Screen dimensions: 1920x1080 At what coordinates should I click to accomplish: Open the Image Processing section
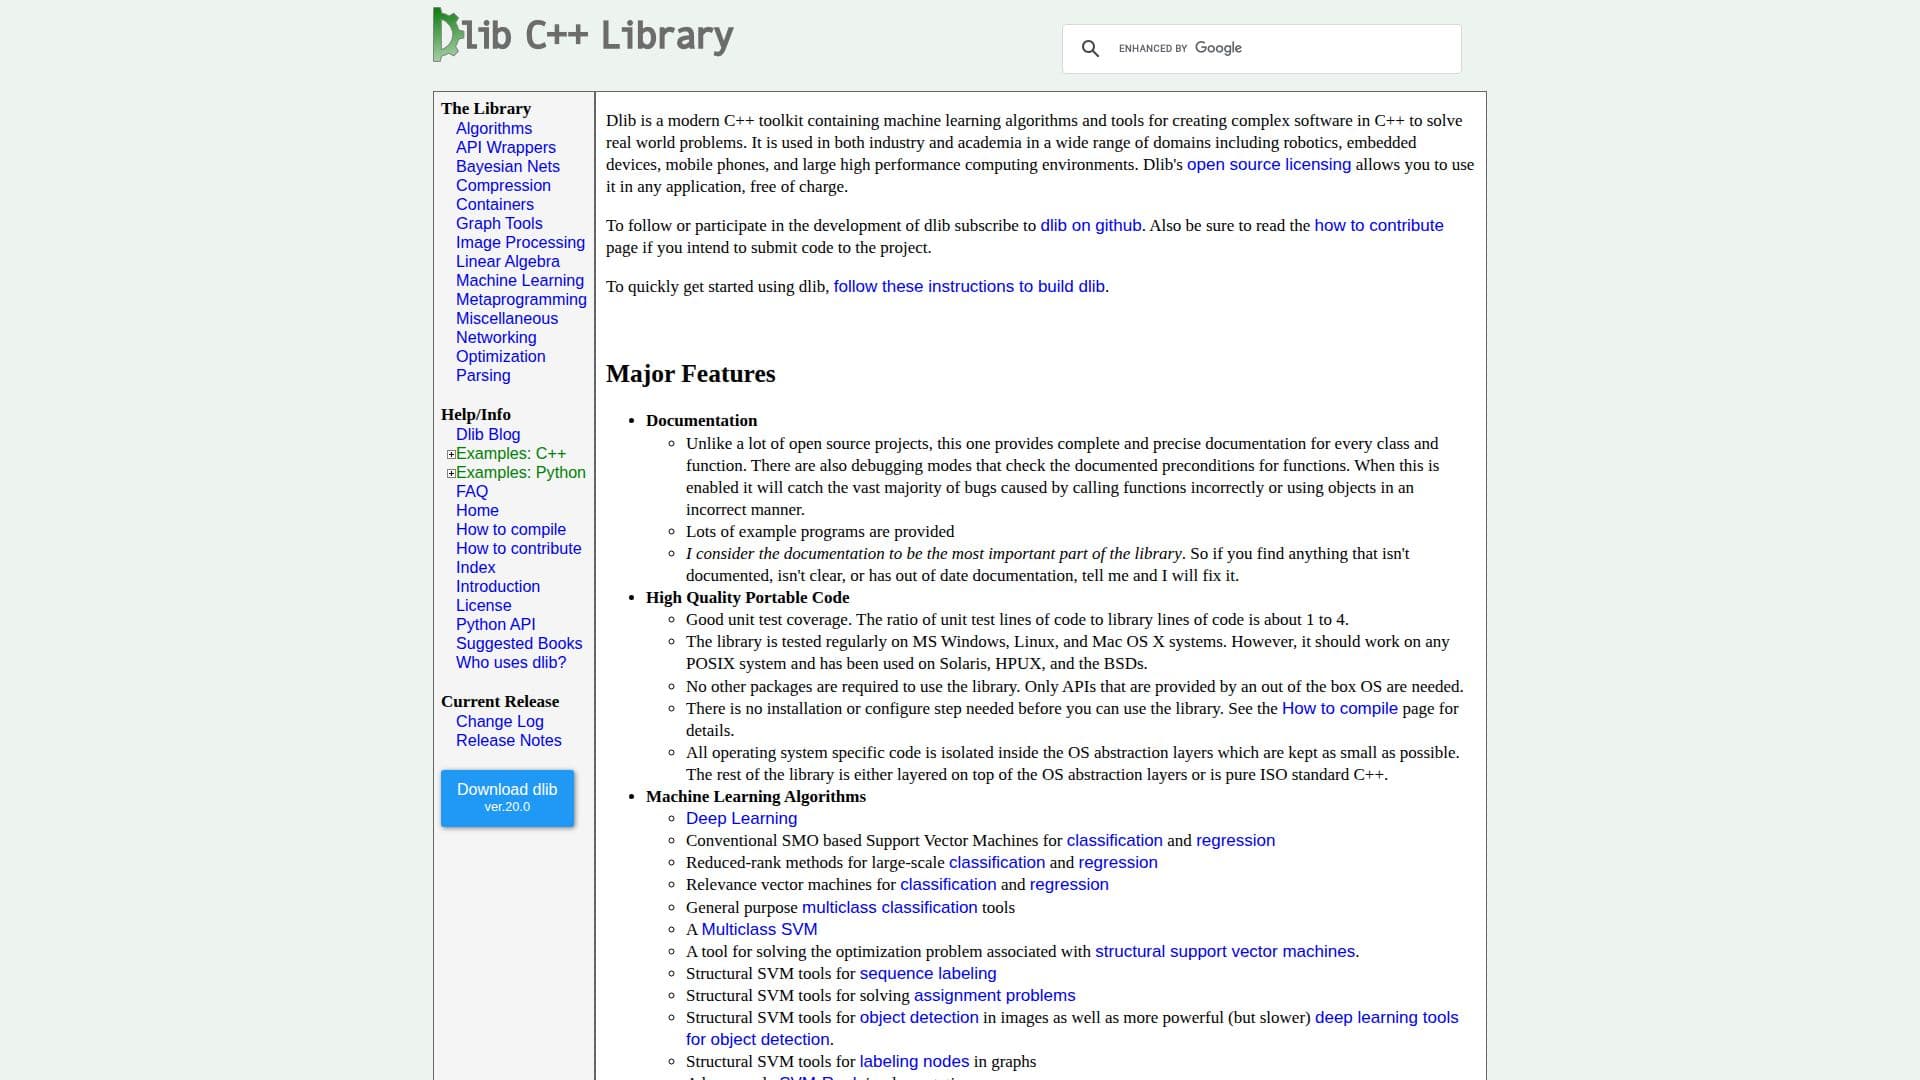(520, 242)
